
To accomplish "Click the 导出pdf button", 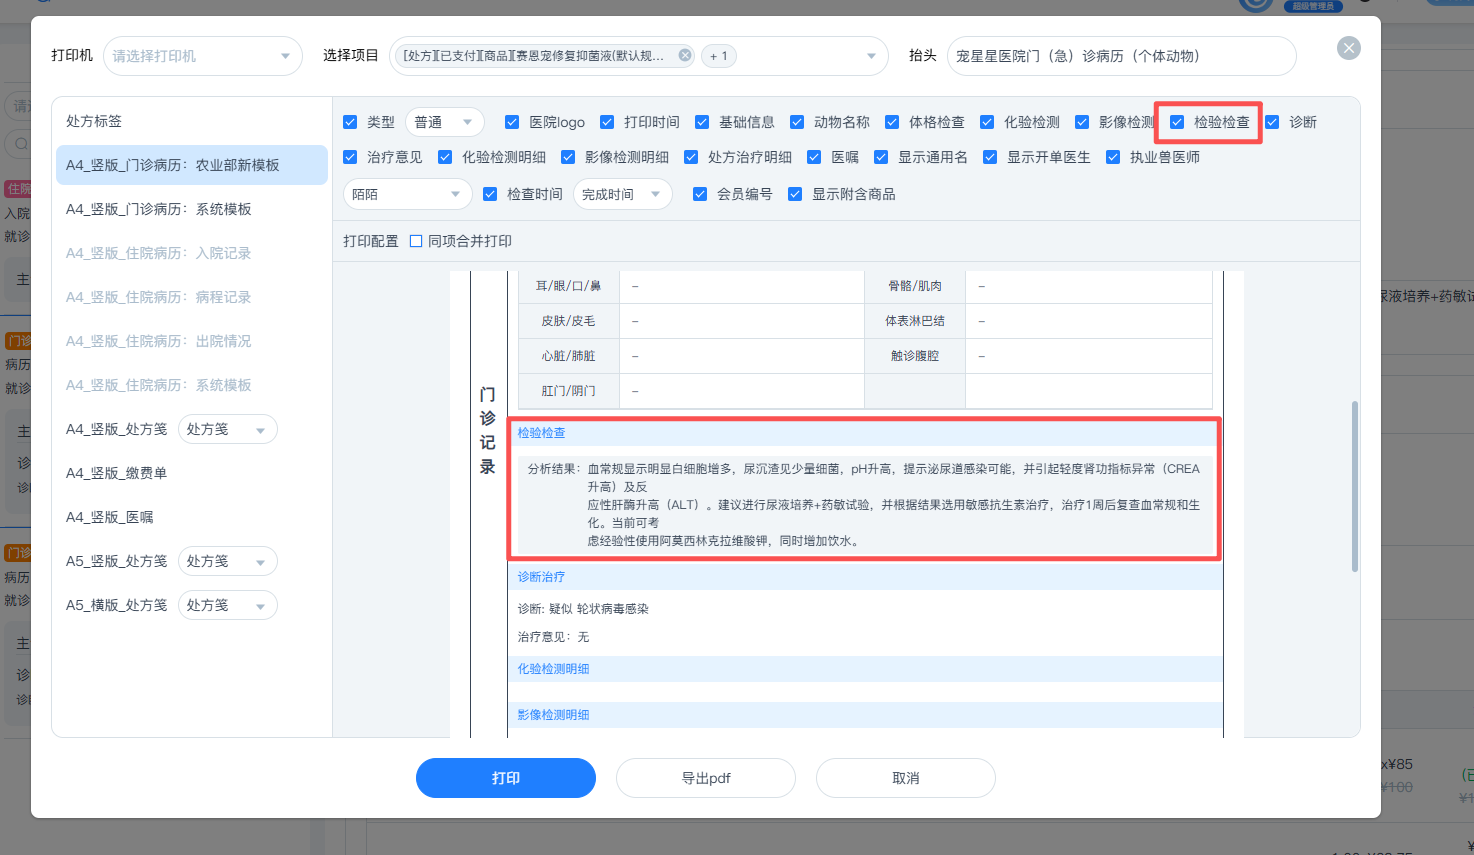I will (x=706, y=778).
